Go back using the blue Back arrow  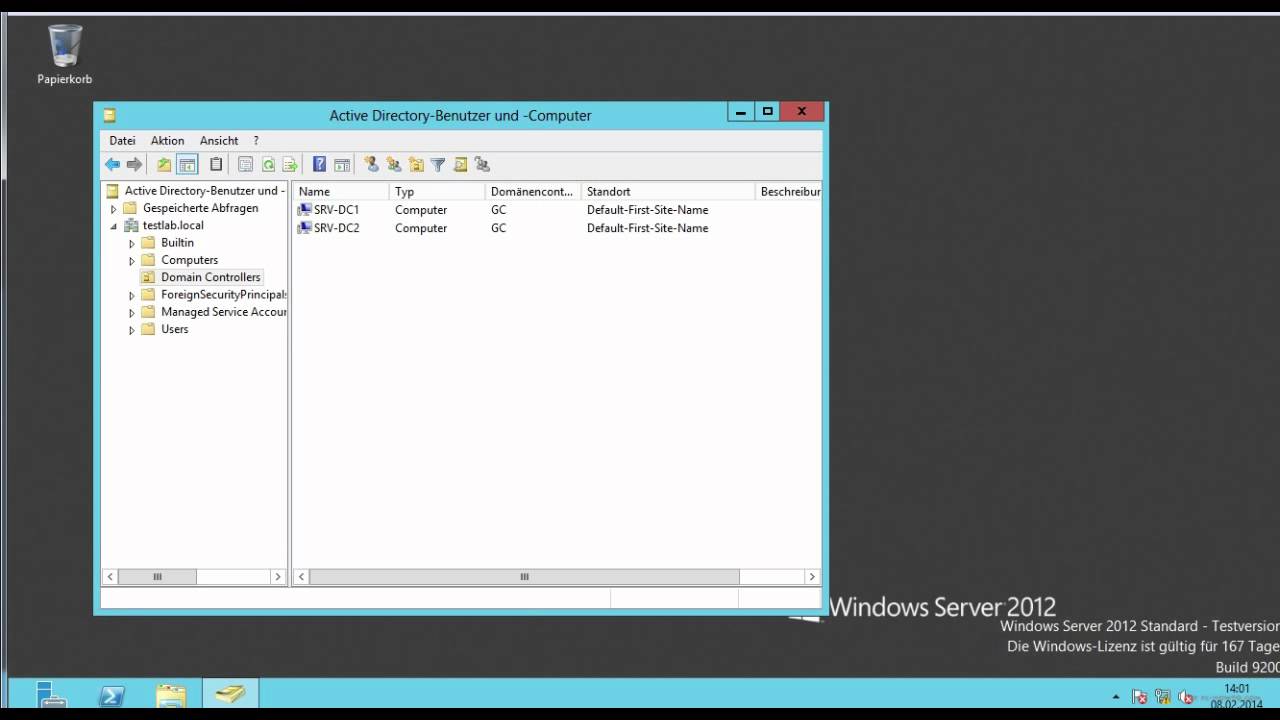[112, 165]
